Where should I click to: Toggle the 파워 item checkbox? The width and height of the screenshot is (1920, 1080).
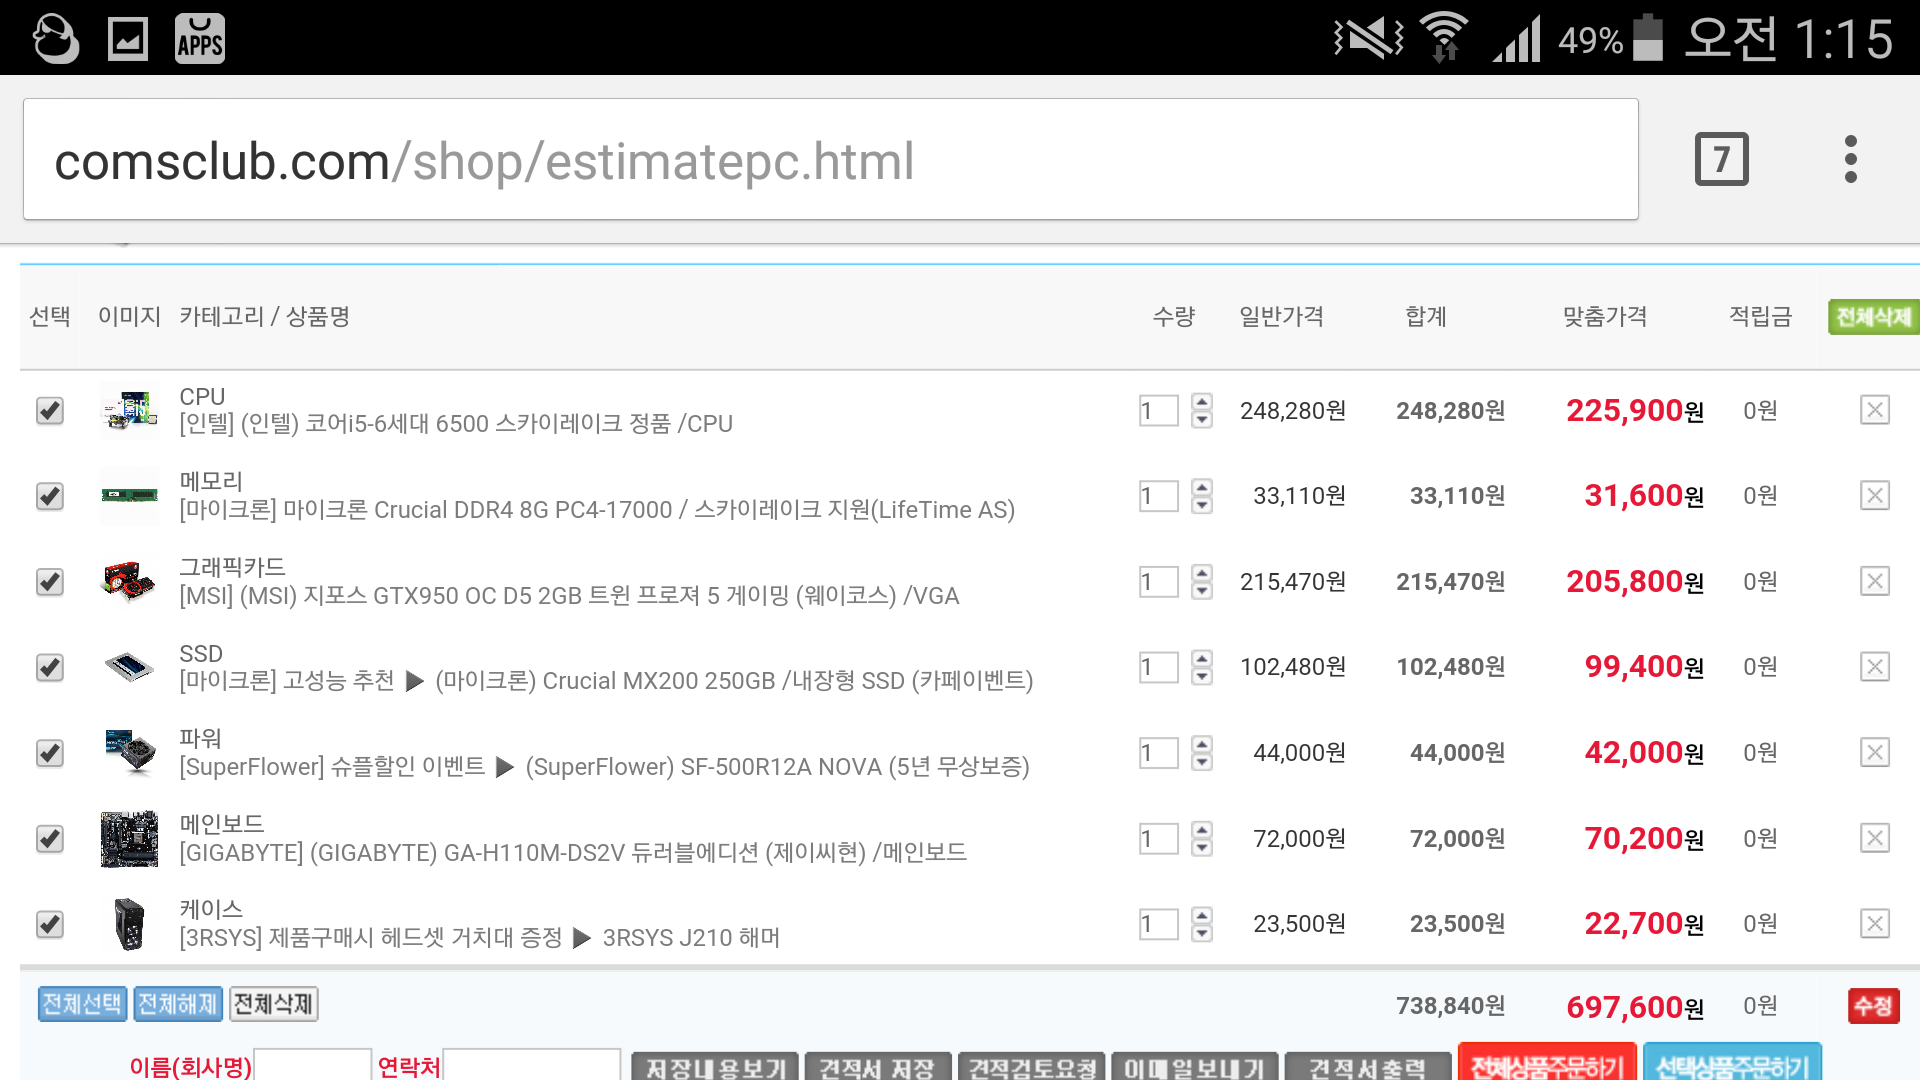pos(50,752)
